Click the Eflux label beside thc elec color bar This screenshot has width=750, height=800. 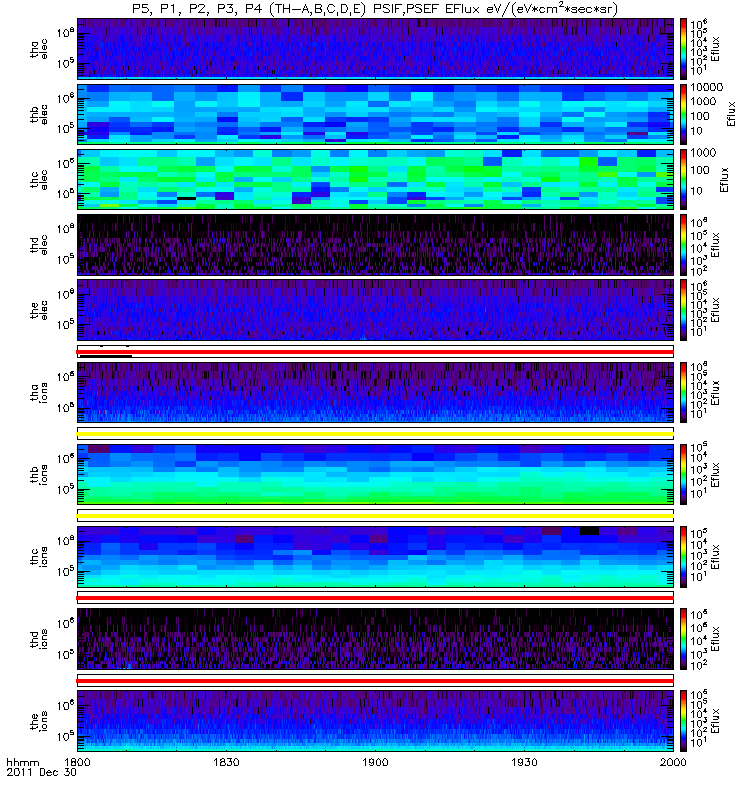[x=724, y=180]
